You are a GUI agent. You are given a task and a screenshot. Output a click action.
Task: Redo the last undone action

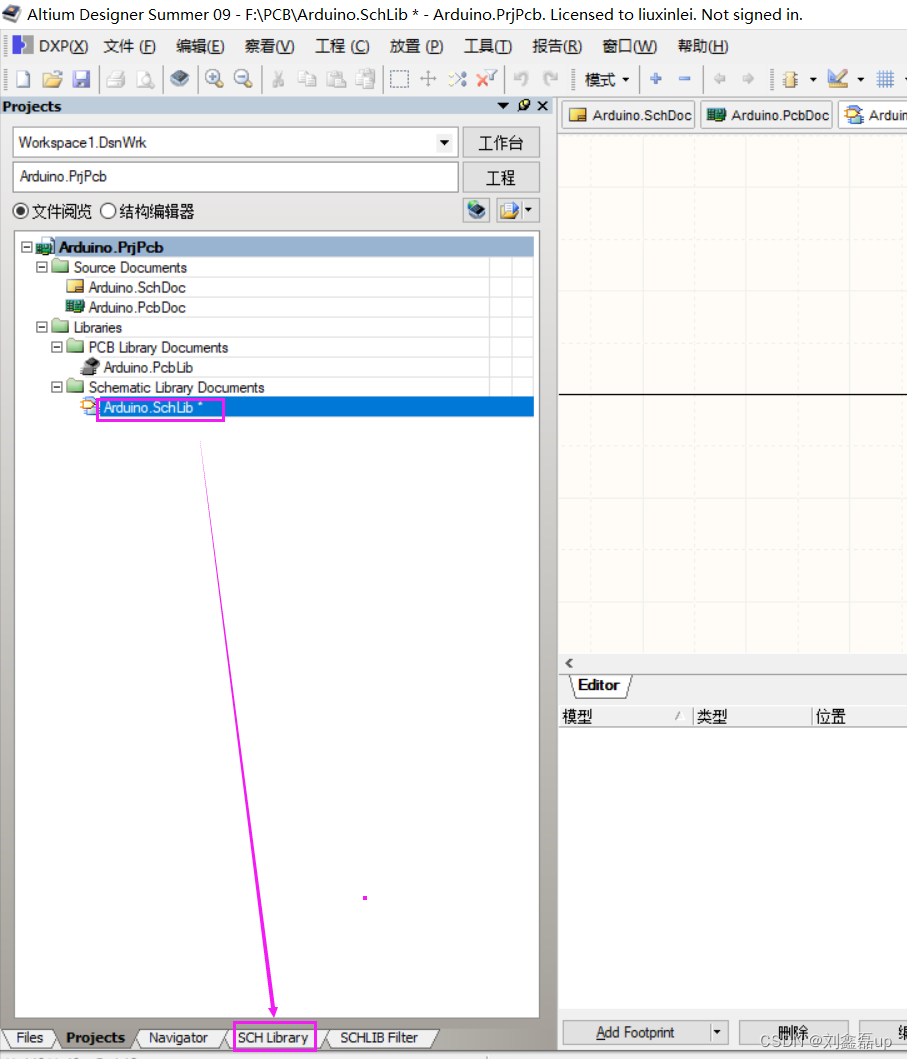550,79
